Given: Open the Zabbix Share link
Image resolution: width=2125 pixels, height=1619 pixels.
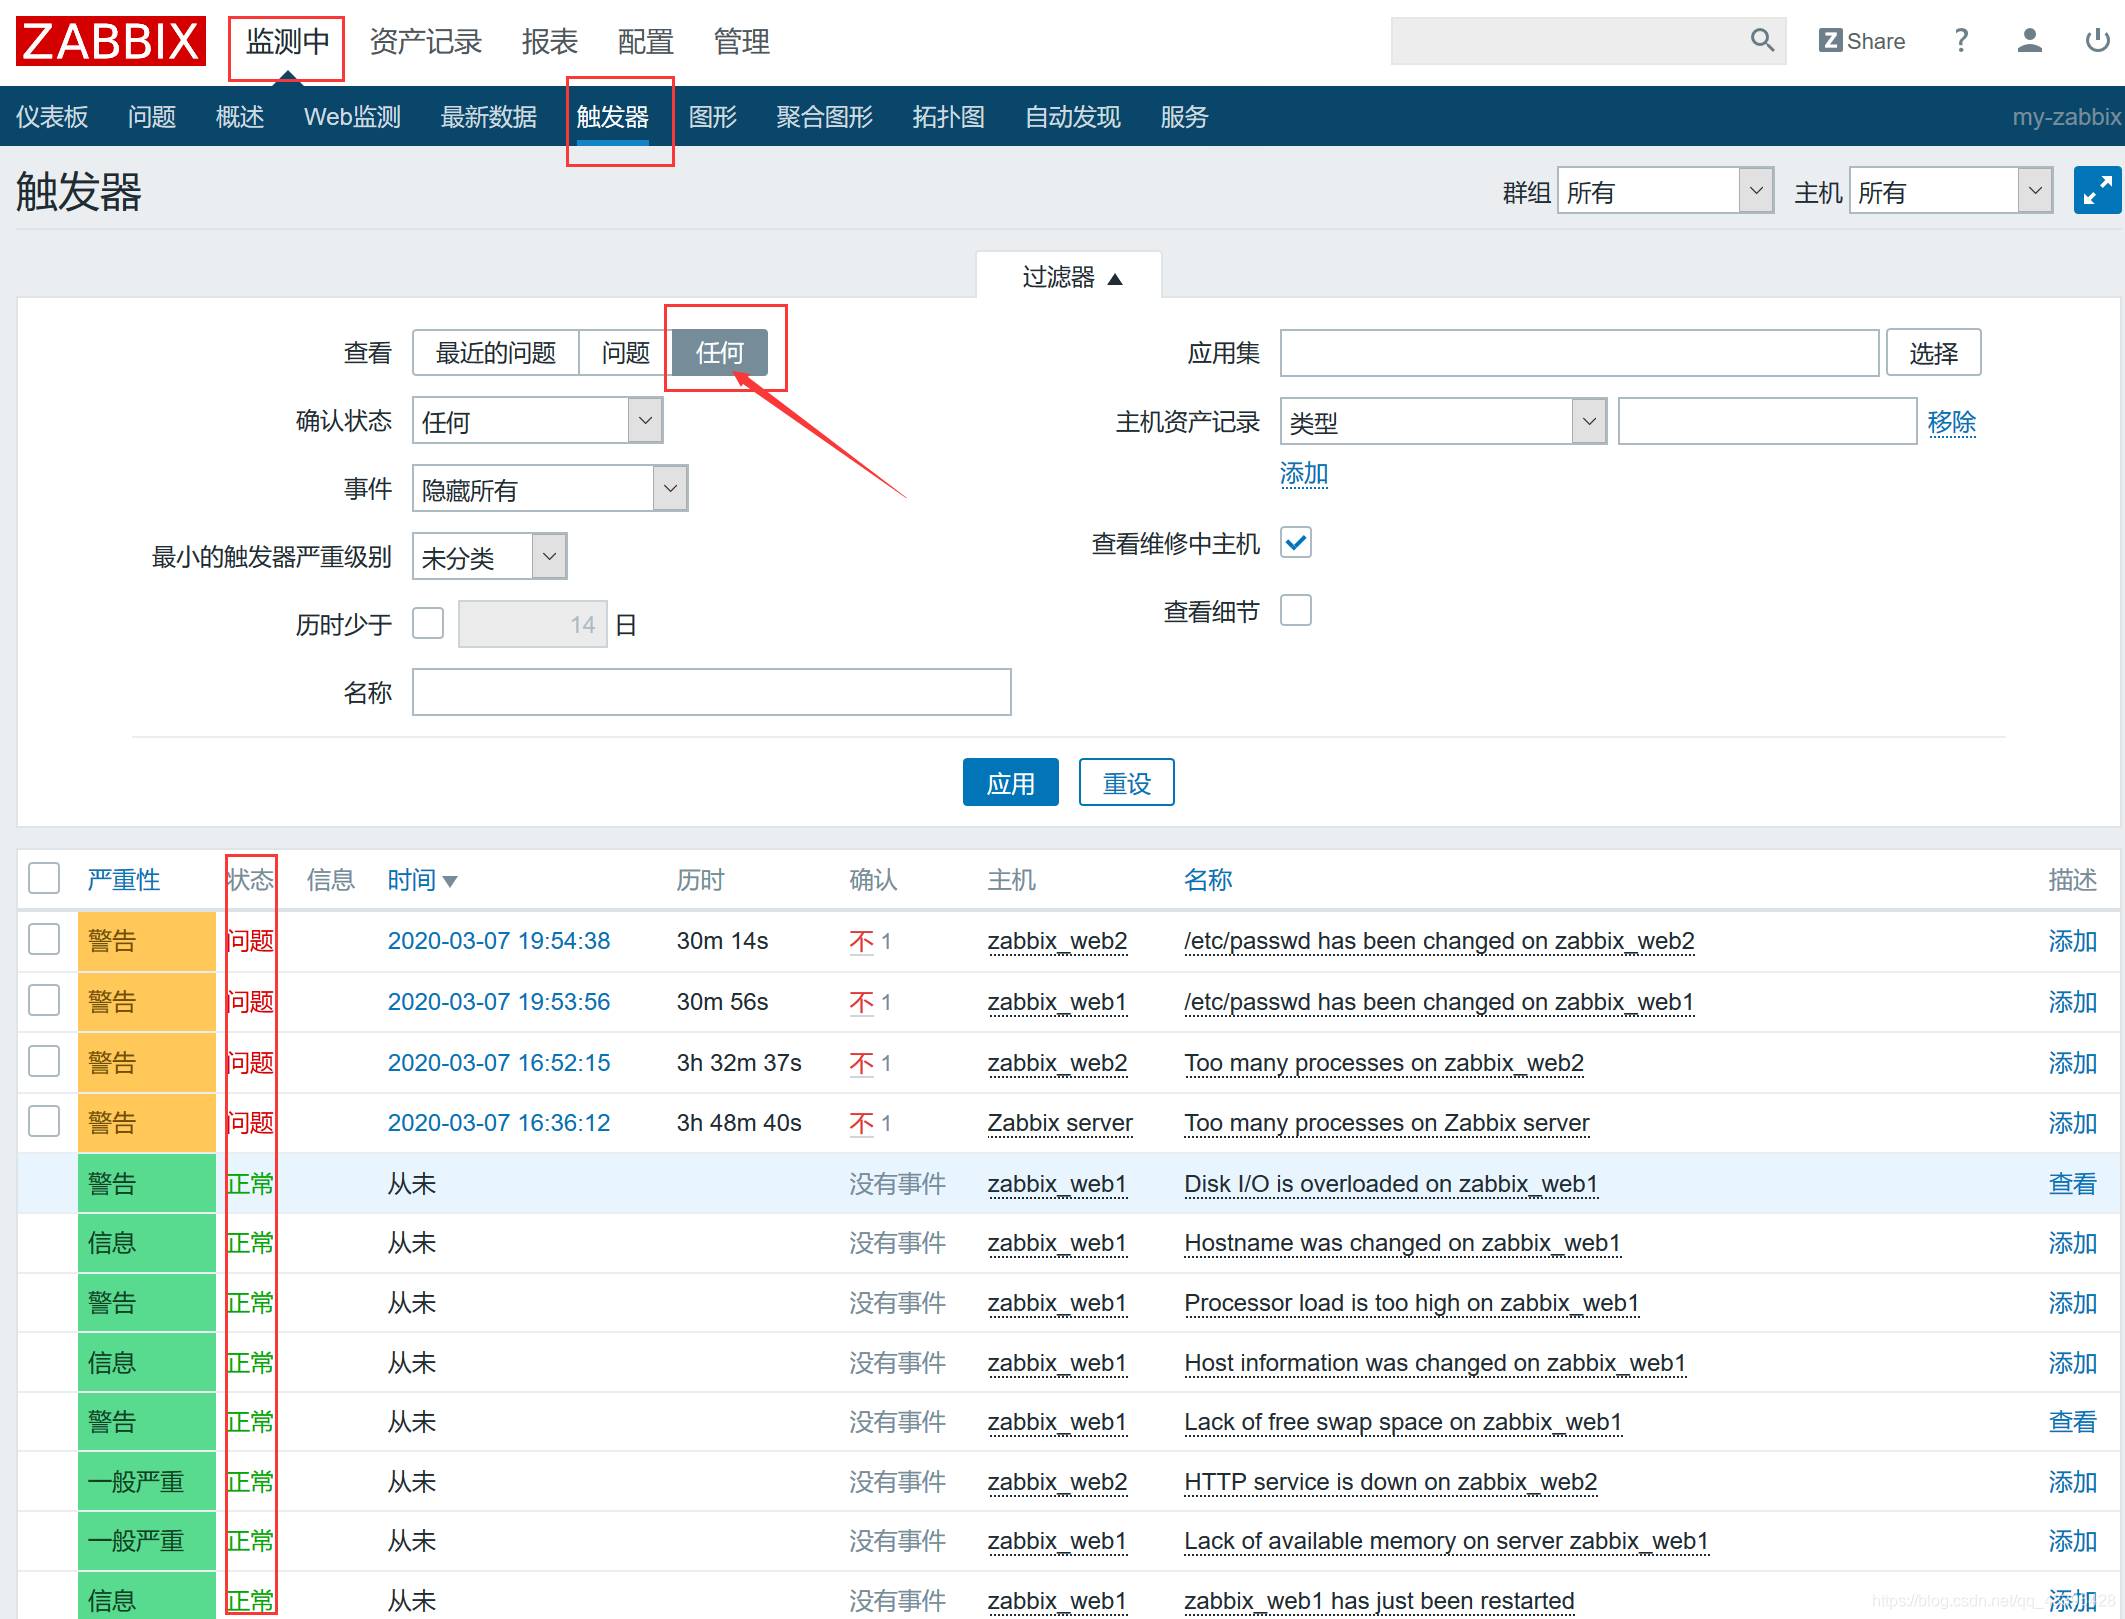Looking at the screenshot, I should pos(1862,41).
